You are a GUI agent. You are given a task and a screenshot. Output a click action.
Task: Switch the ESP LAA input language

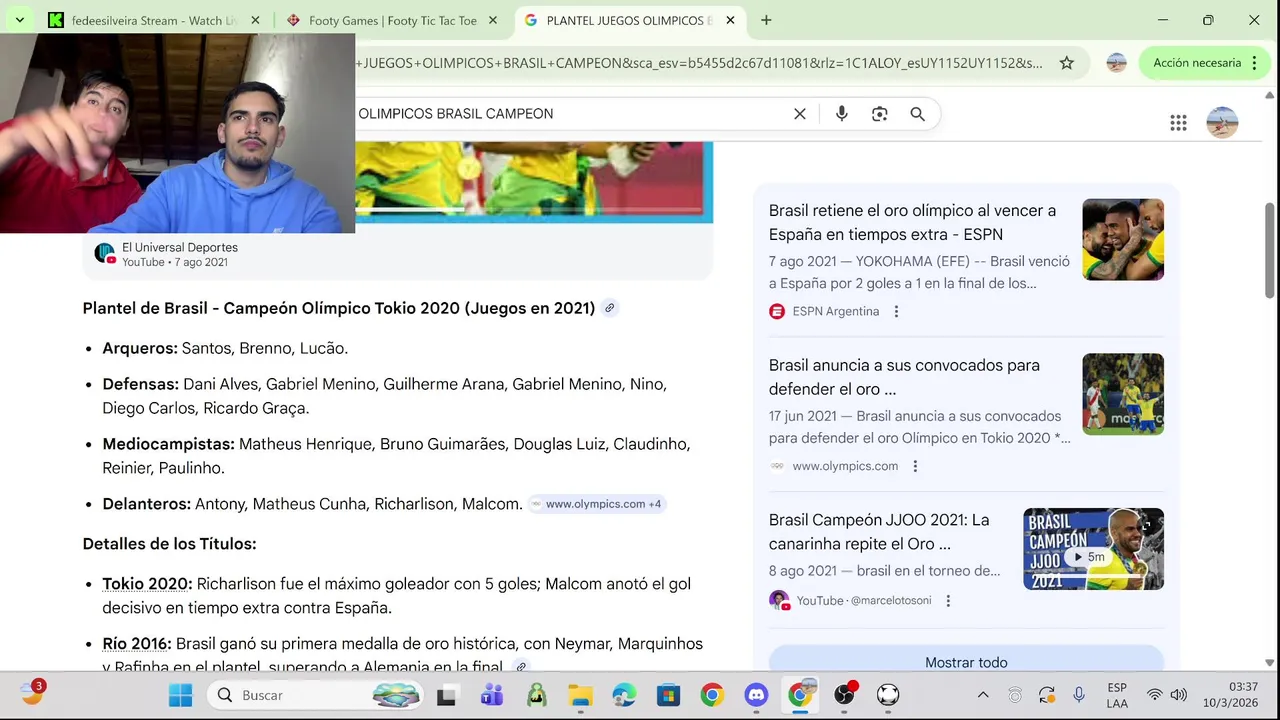click(x=1117, y=695)
